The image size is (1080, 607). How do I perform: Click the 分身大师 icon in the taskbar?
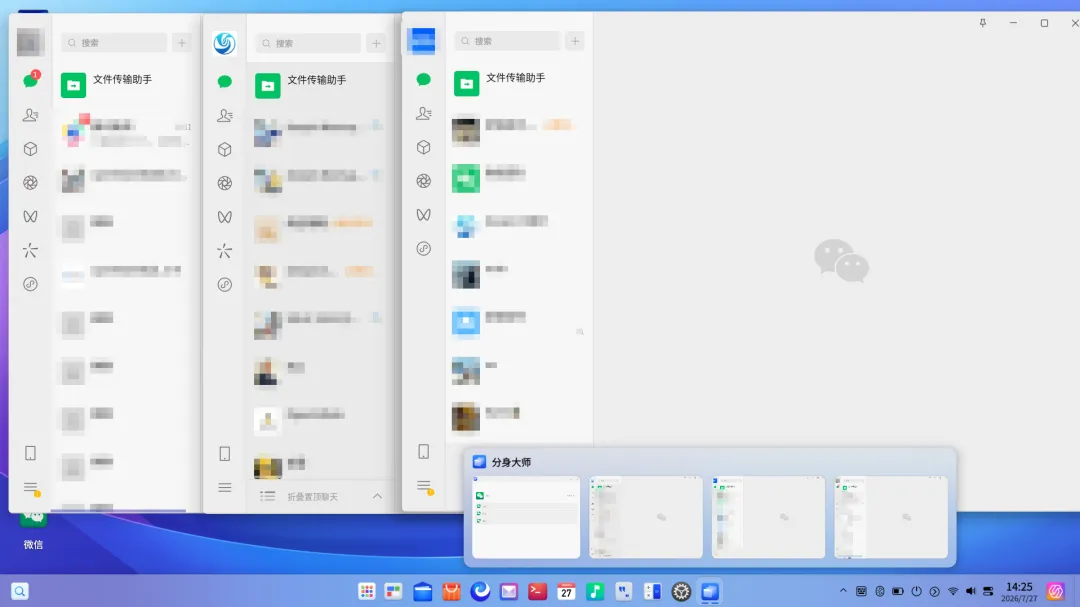click(710, 591)
